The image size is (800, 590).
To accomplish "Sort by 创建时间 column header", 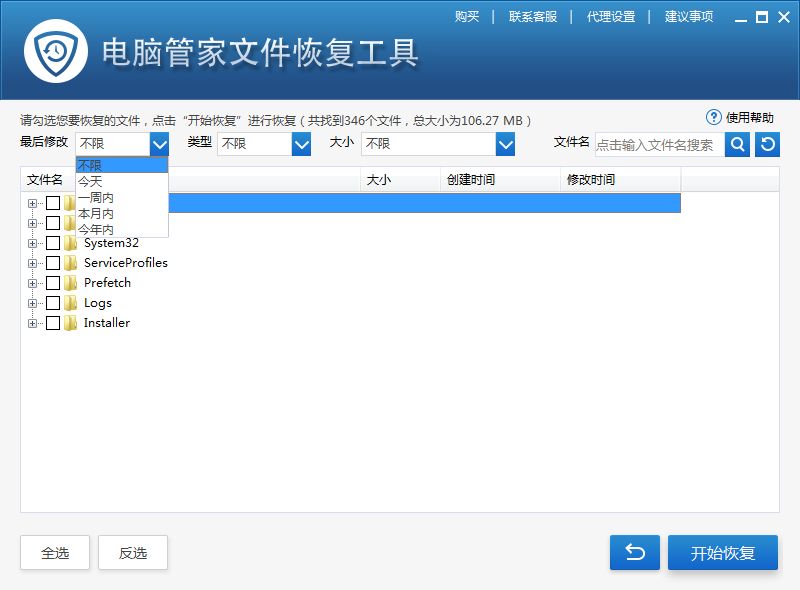I will [x=501, y=180].
